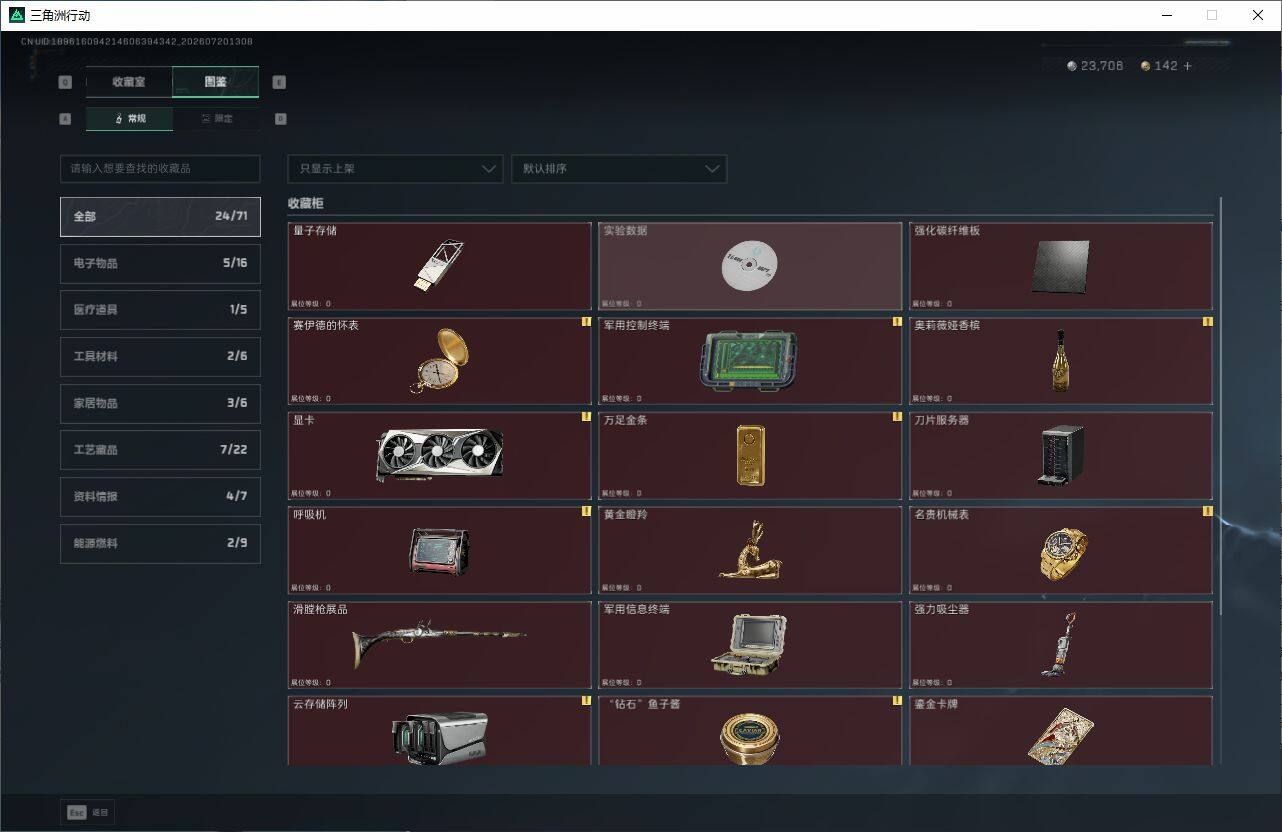Pick the 名贵机械表 gold wristwatch item
1282x832 pixels.
click(x=1061, y=550)
